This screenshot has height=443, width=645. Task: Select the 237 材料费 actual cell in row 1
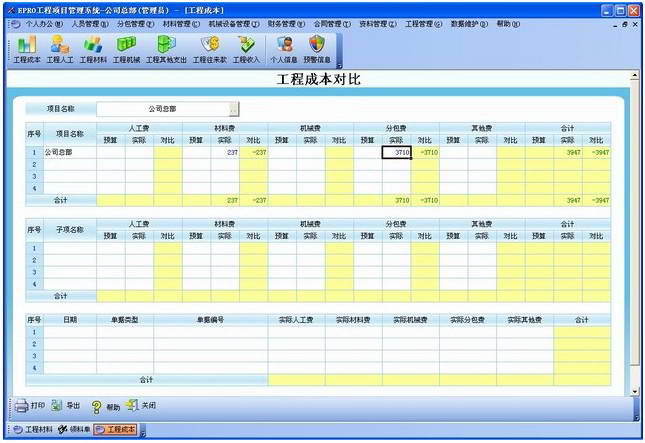225,153
